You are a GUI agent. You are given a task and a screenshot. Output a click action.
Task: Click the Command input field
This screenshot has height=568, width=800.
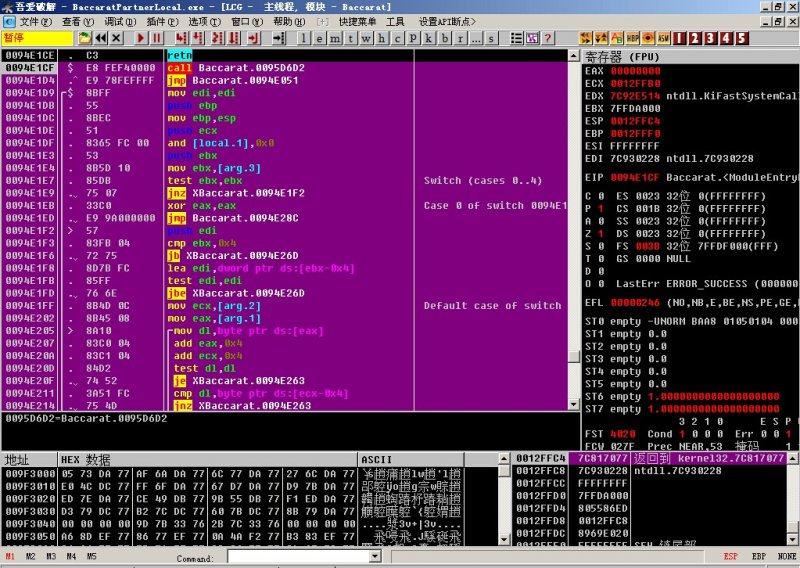(x=298, y=556)
